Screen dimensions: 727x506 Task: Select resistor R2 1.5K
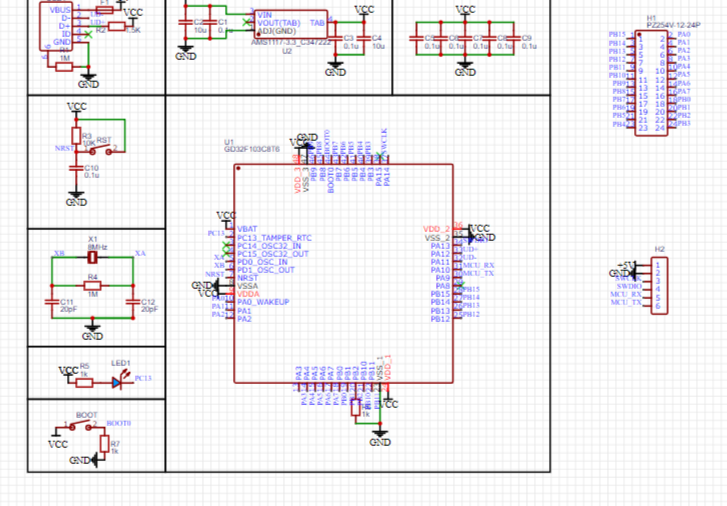tap(116, 27)
